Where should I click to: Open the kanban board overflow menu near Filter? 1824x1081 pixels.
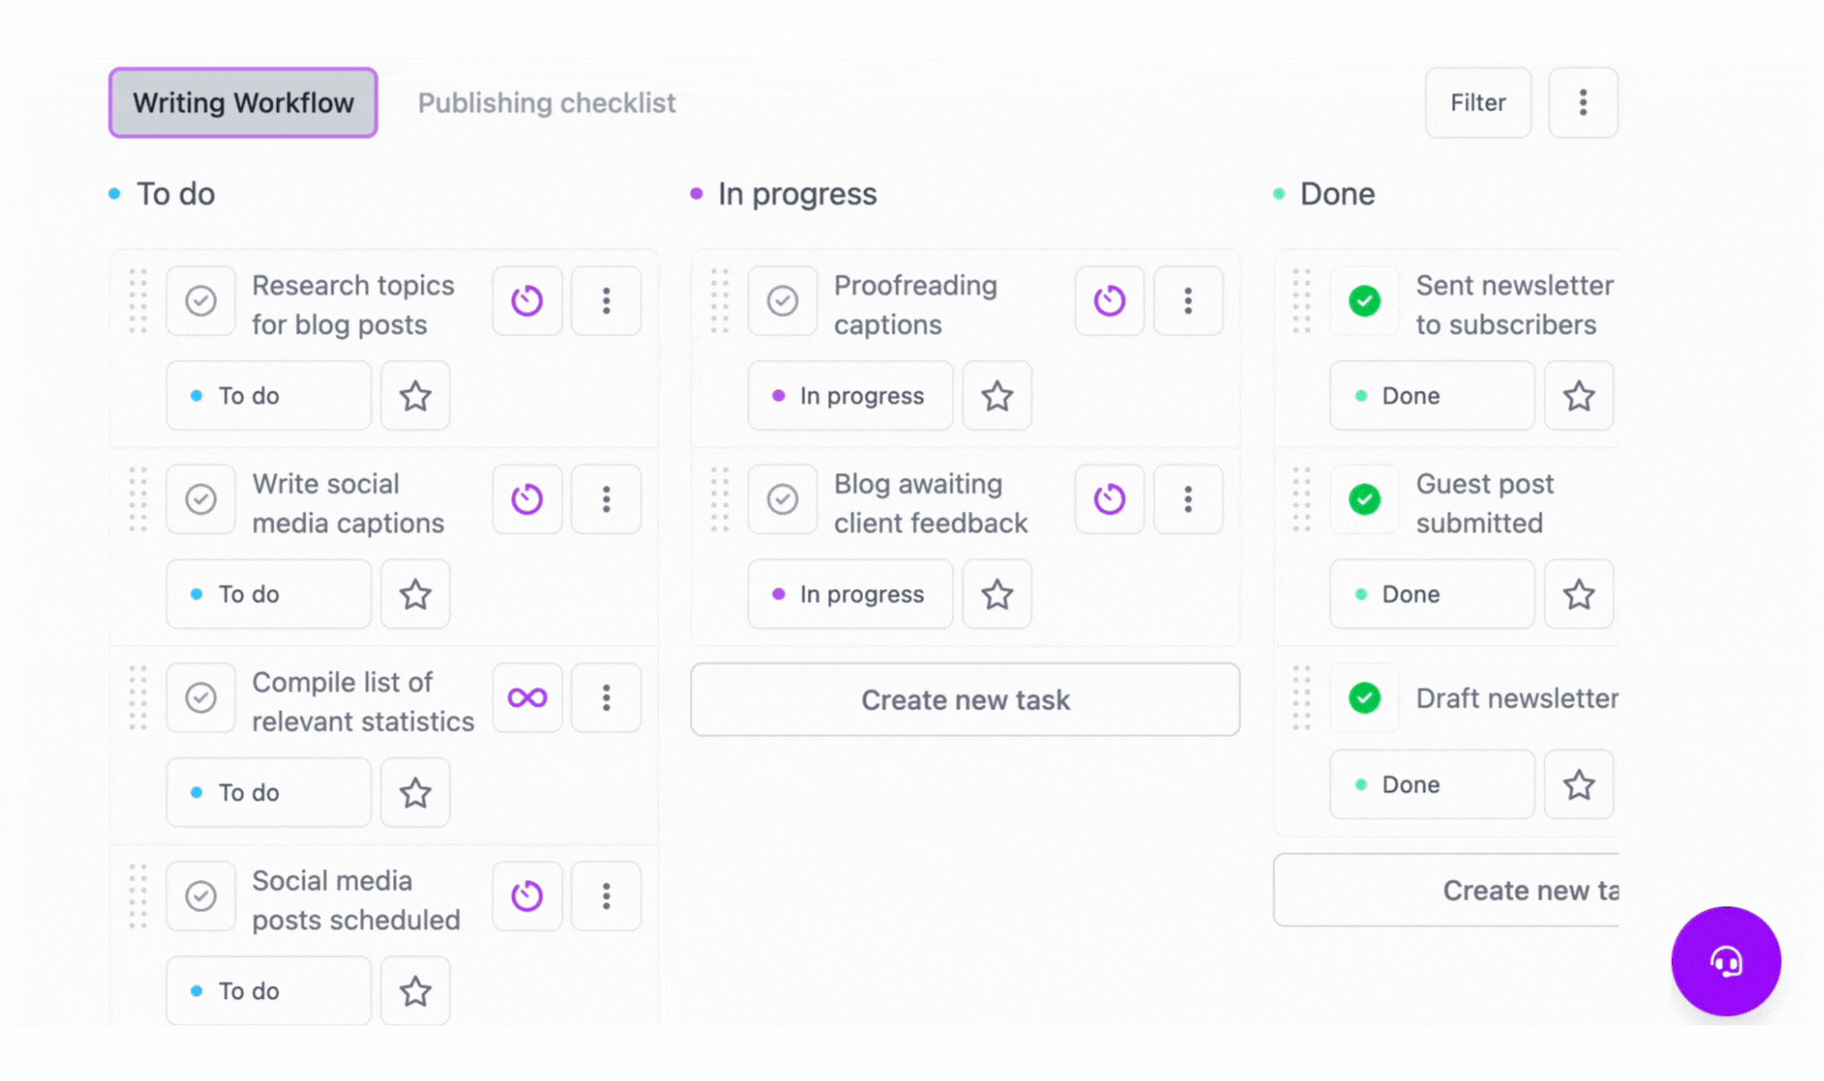[x=1583, y=102]
